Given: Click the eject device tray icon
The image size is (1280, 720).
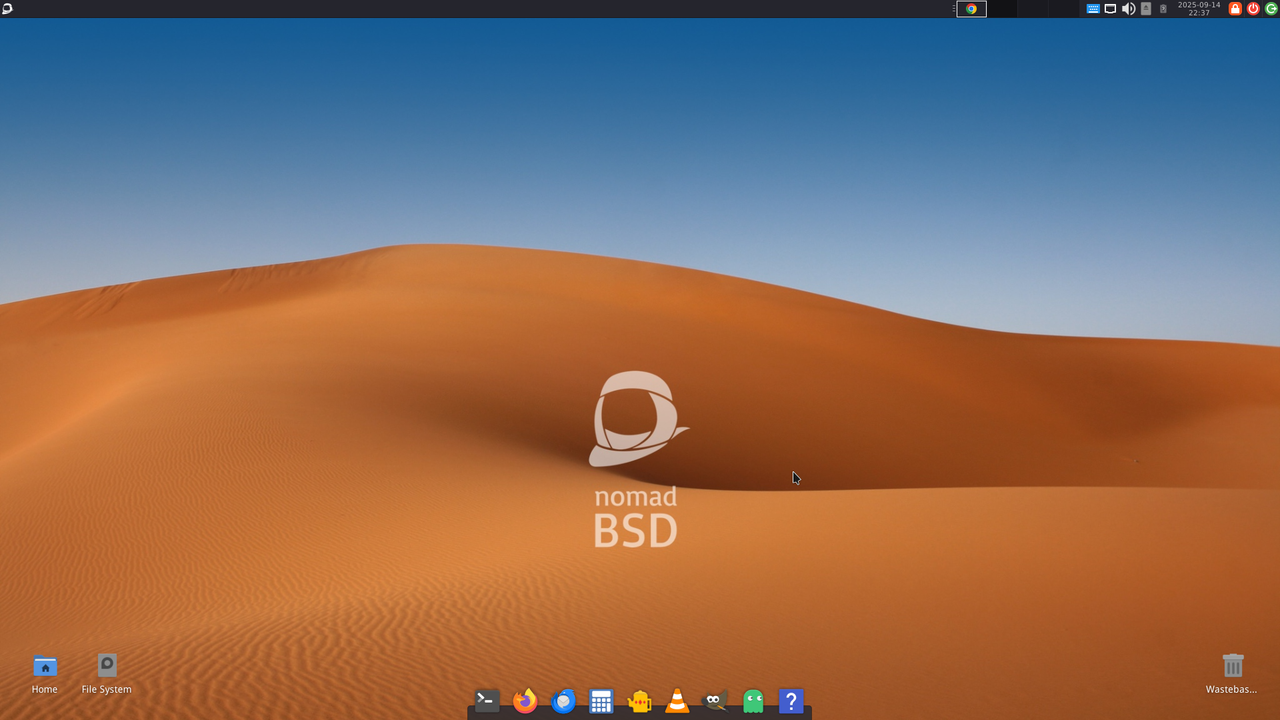Looking at the screenshot, I should pyautogui.click(x=1146, y=9).
